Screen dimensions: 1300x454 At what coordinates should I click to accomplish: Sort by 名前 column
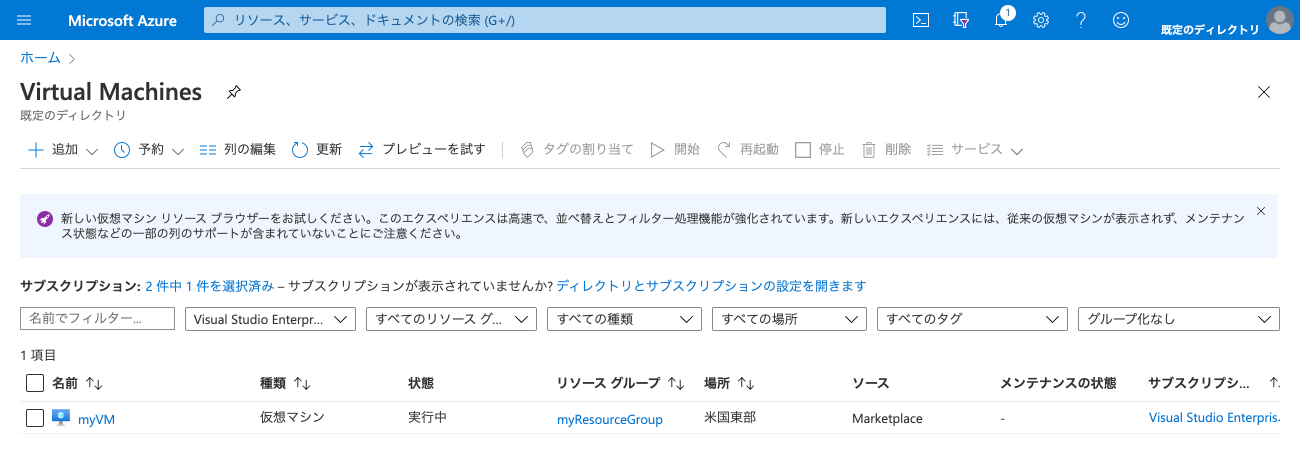click(x=78, y=383)
